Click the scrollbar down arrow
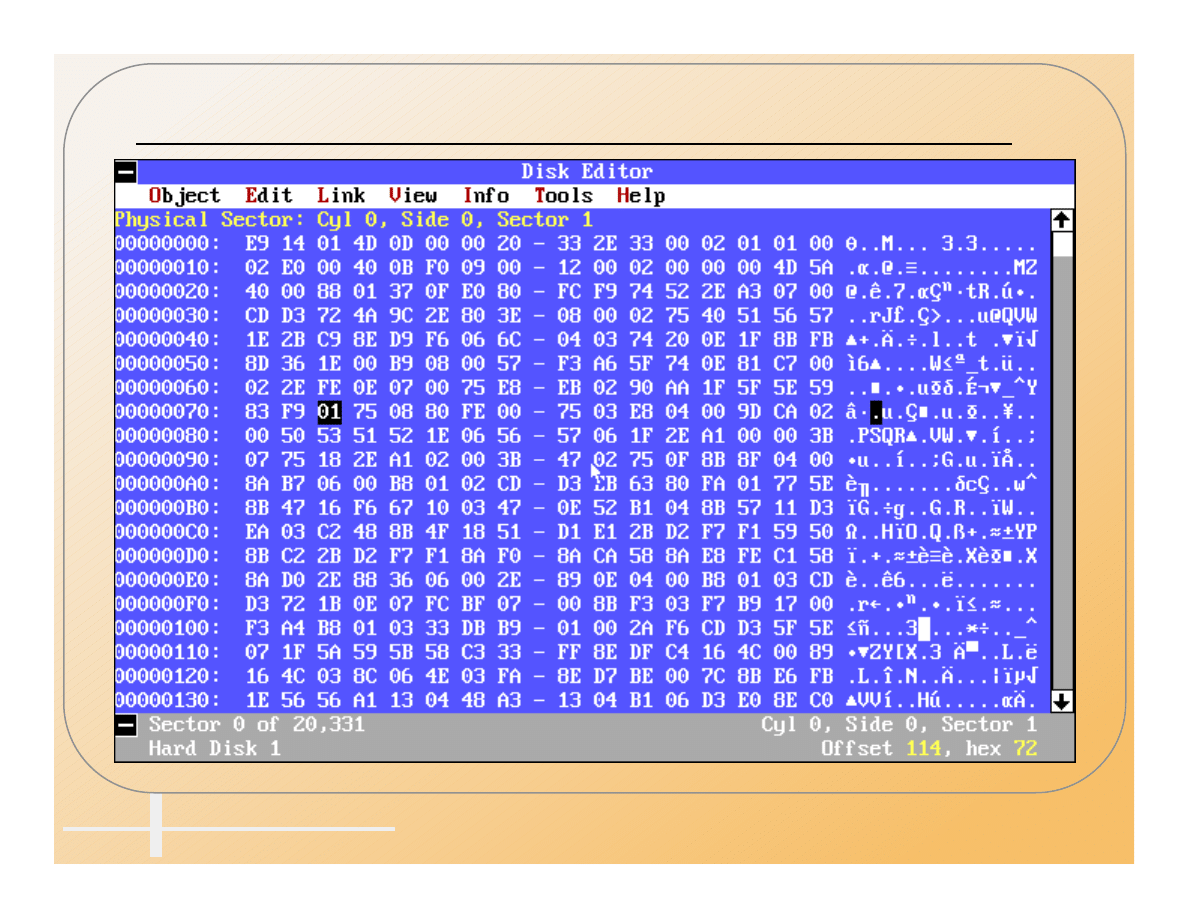The image size is (1188, 918). coord(1063,701)
